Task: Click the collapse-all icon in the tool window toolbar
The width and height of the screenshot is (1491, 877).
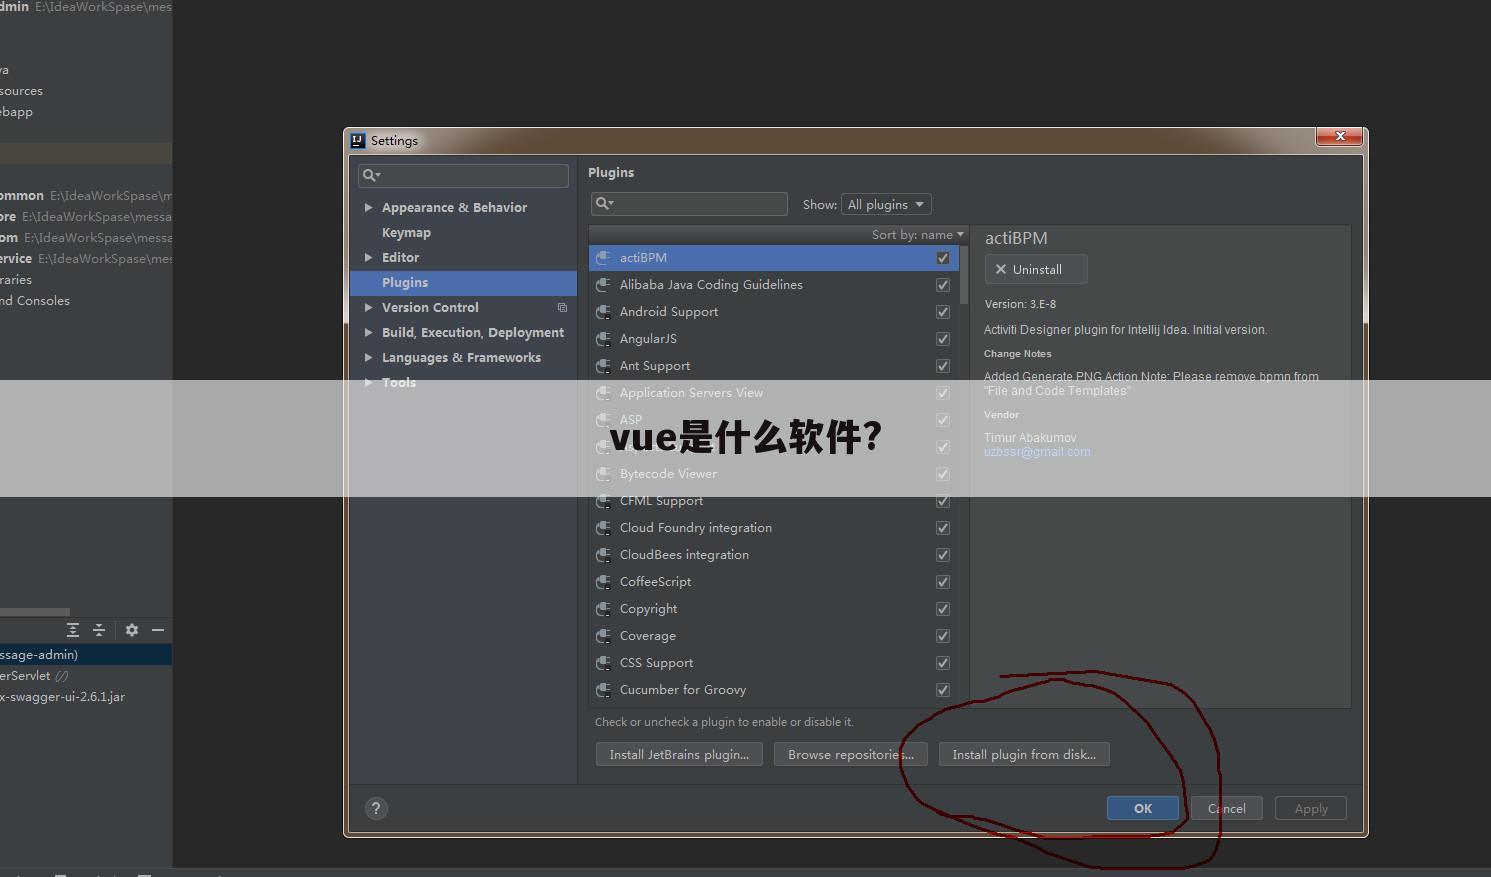Action: tap(98, 630)
